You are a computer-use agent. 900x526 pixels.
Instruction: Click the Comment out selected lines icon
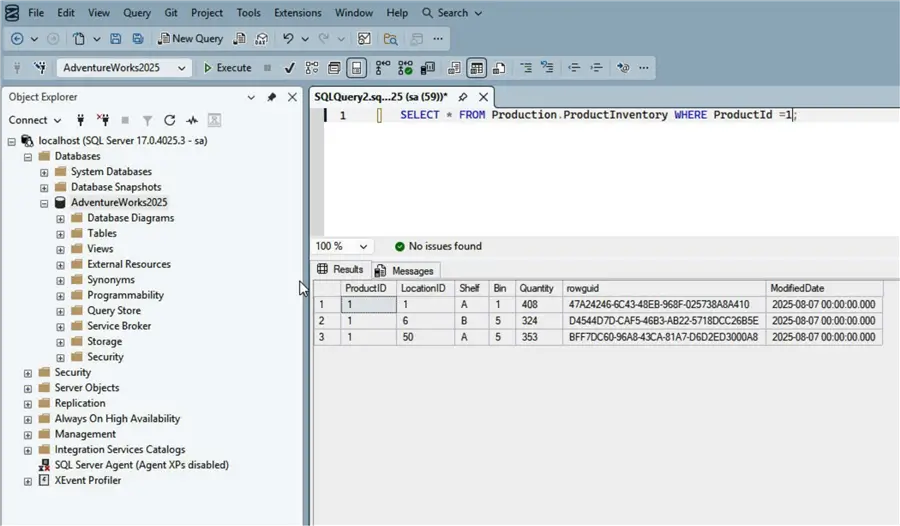click(526, 68)
